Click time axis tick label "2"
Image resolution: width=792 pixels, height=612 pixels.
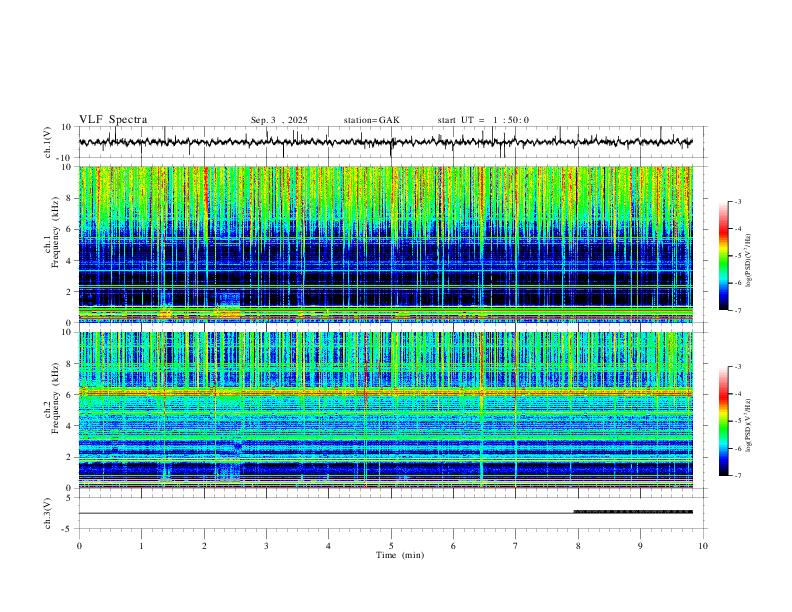point(204,546)
